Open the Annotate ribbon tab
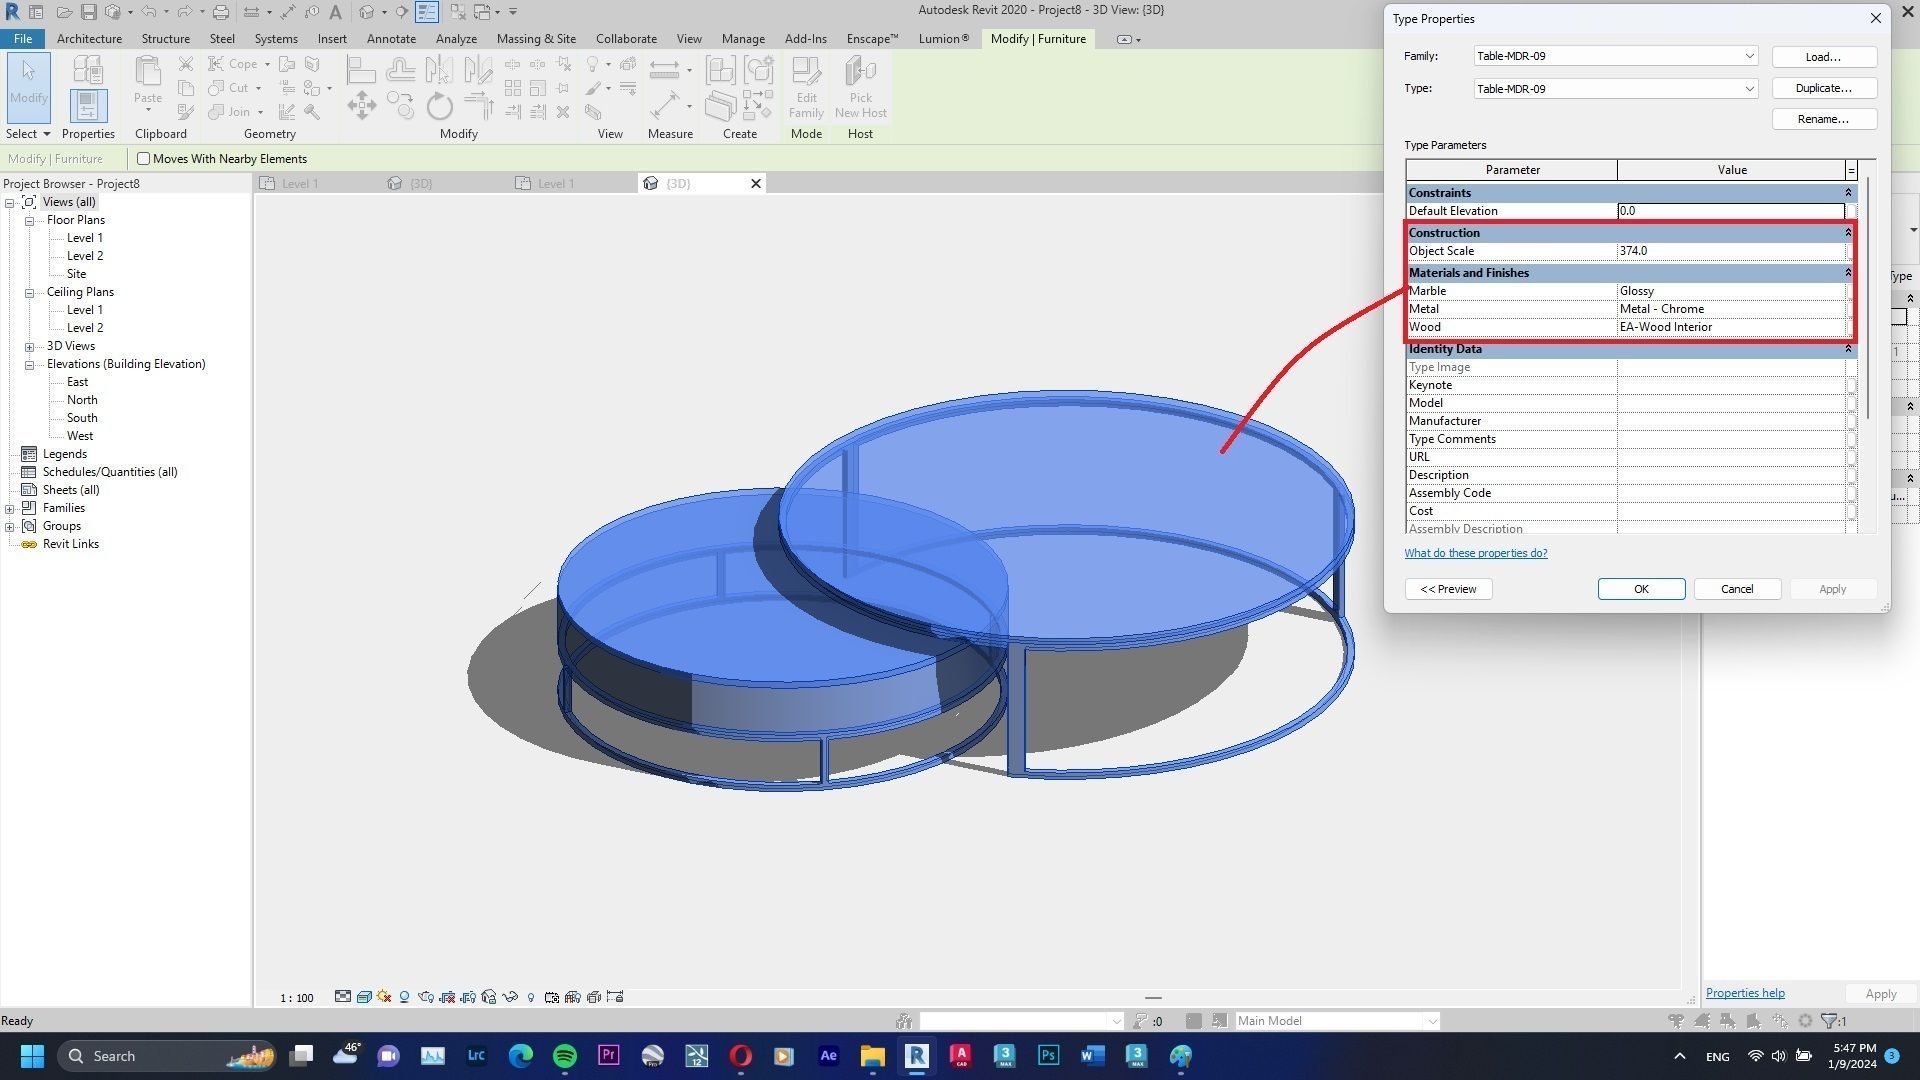 [391, 39]
